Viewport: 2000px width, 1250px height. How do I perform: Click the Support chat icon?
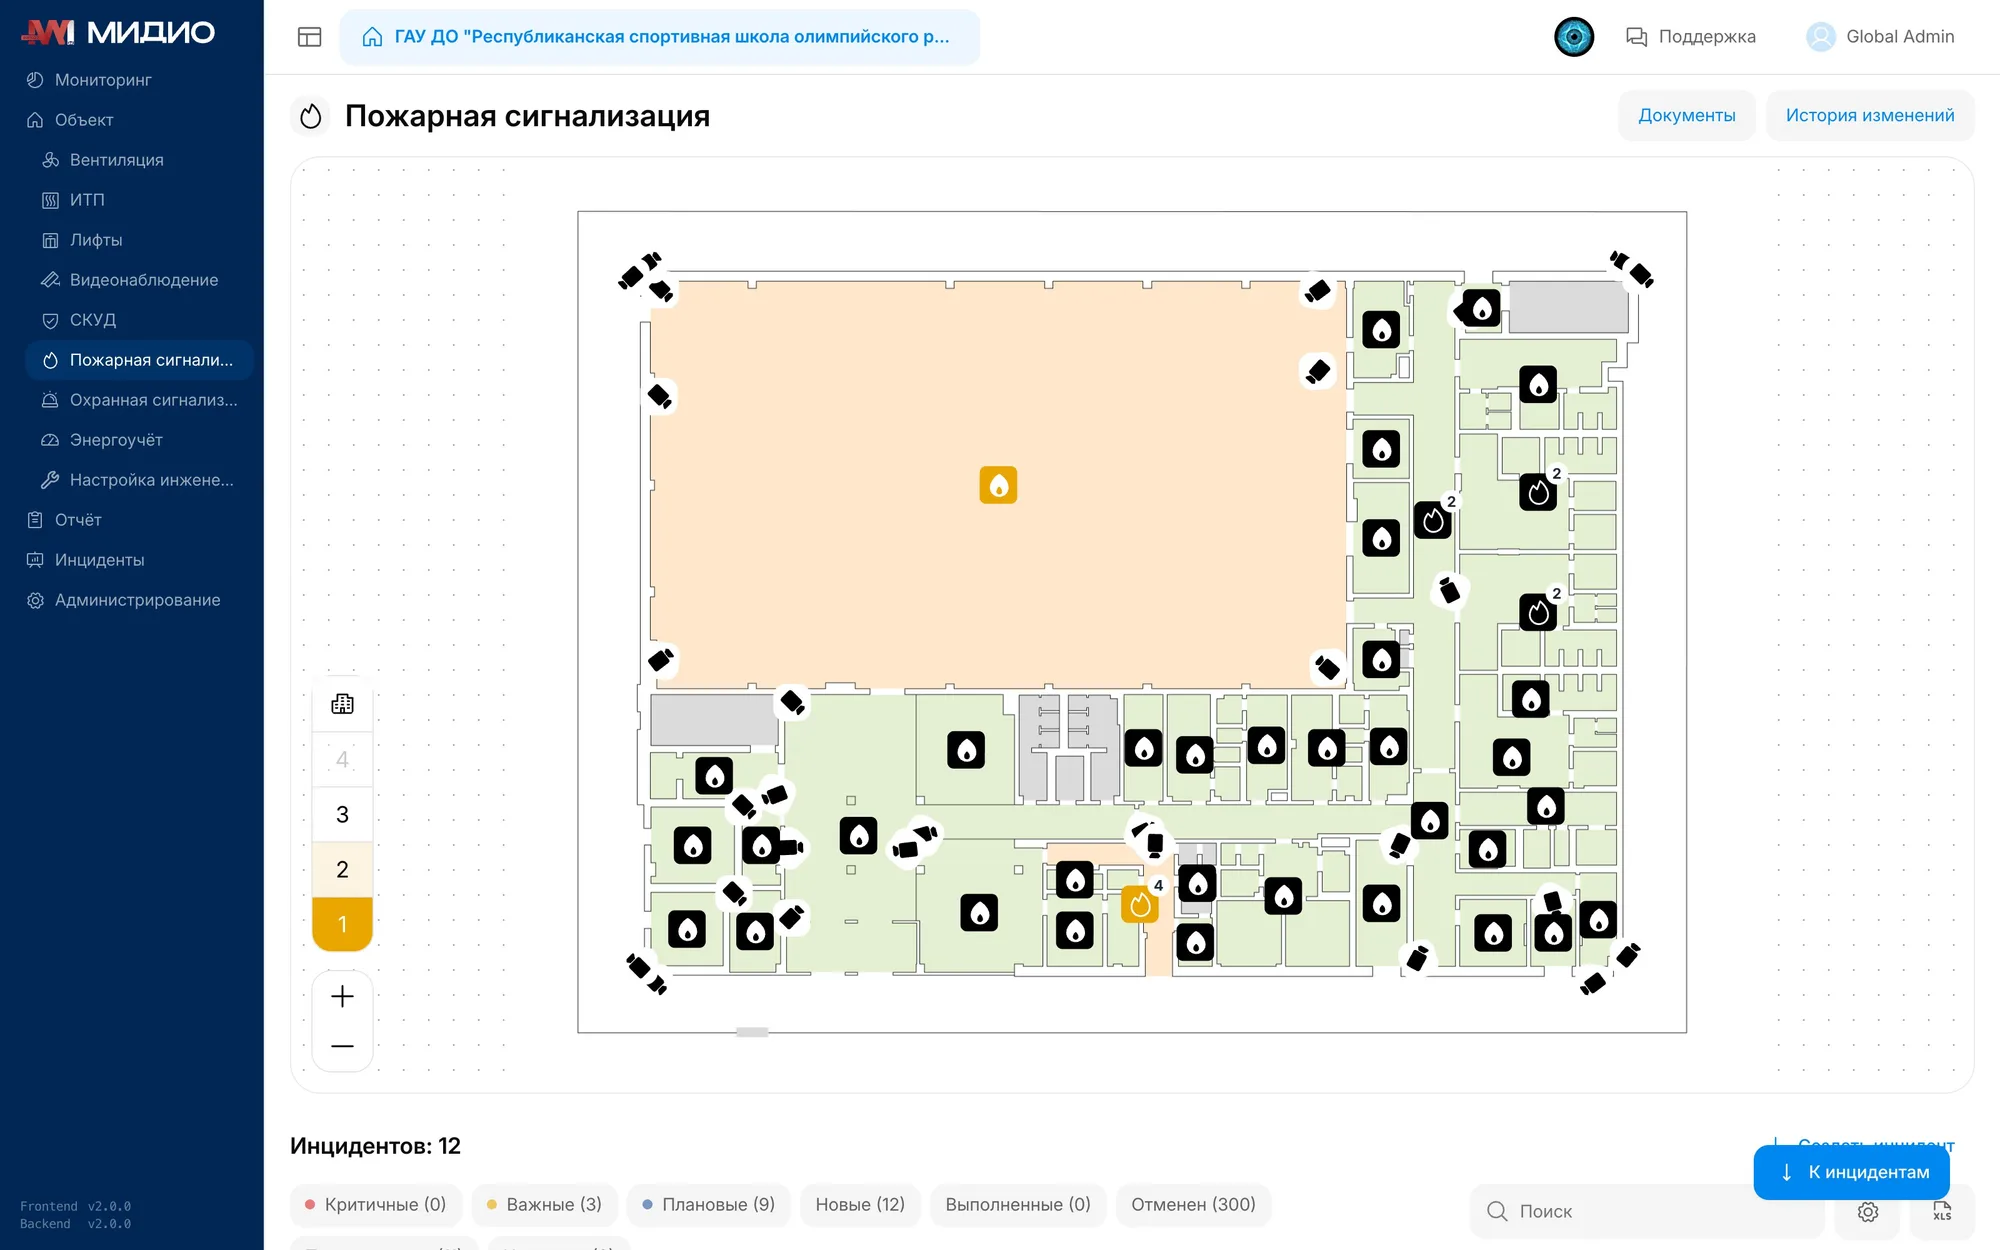pyautogui.click(x=1637, y=37)
